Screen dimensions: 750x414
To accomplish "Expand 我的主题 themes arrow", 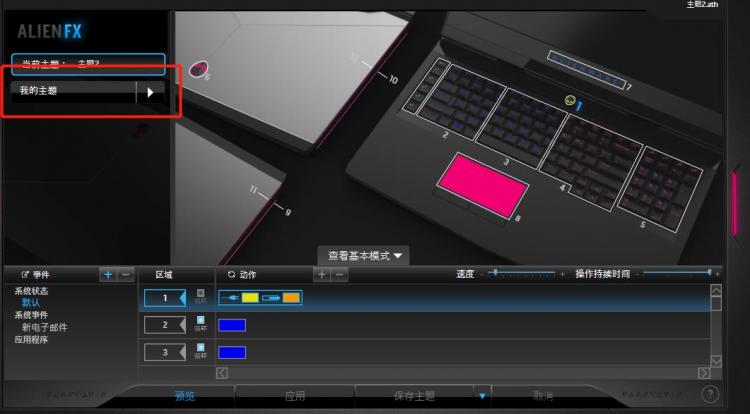I will [x=151, y=92].
